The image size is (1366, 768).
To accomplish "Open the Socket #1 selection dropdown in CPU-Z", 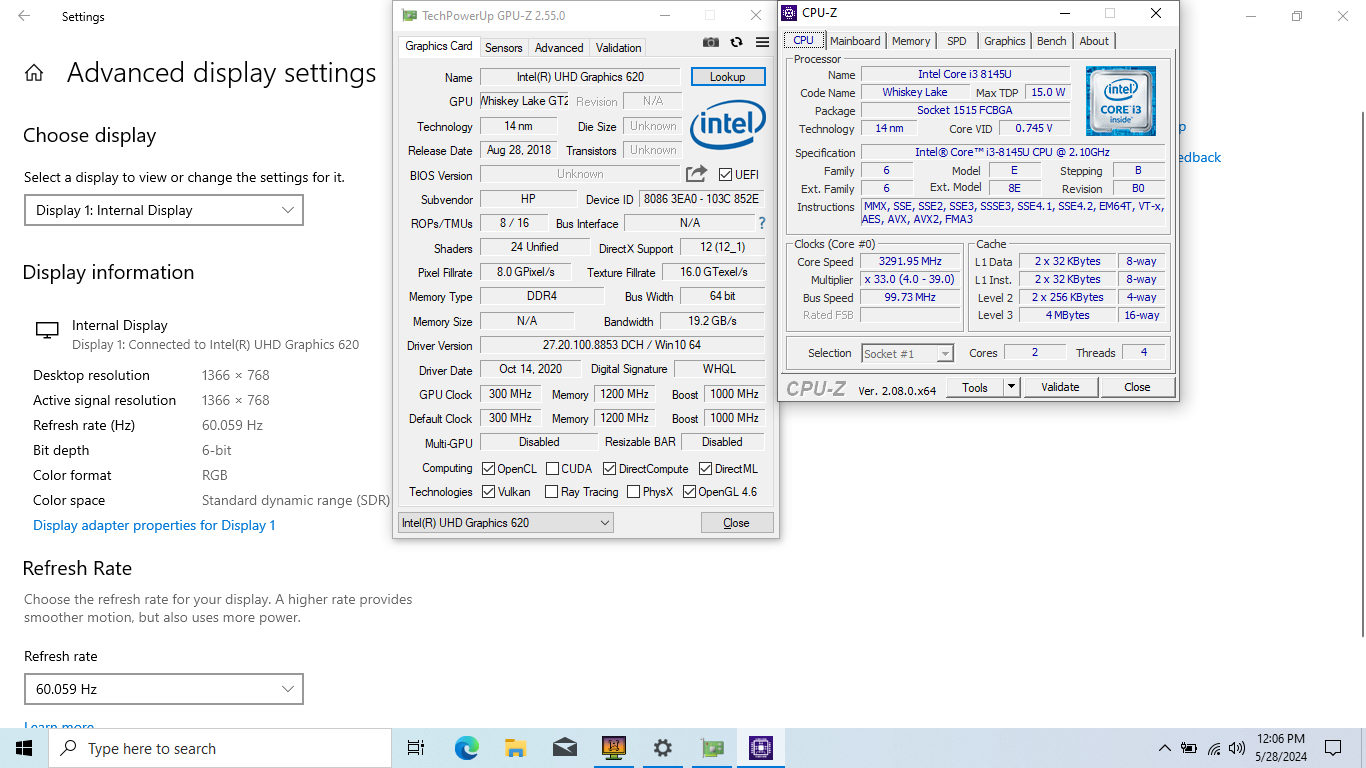I will [x=907, y=353].
